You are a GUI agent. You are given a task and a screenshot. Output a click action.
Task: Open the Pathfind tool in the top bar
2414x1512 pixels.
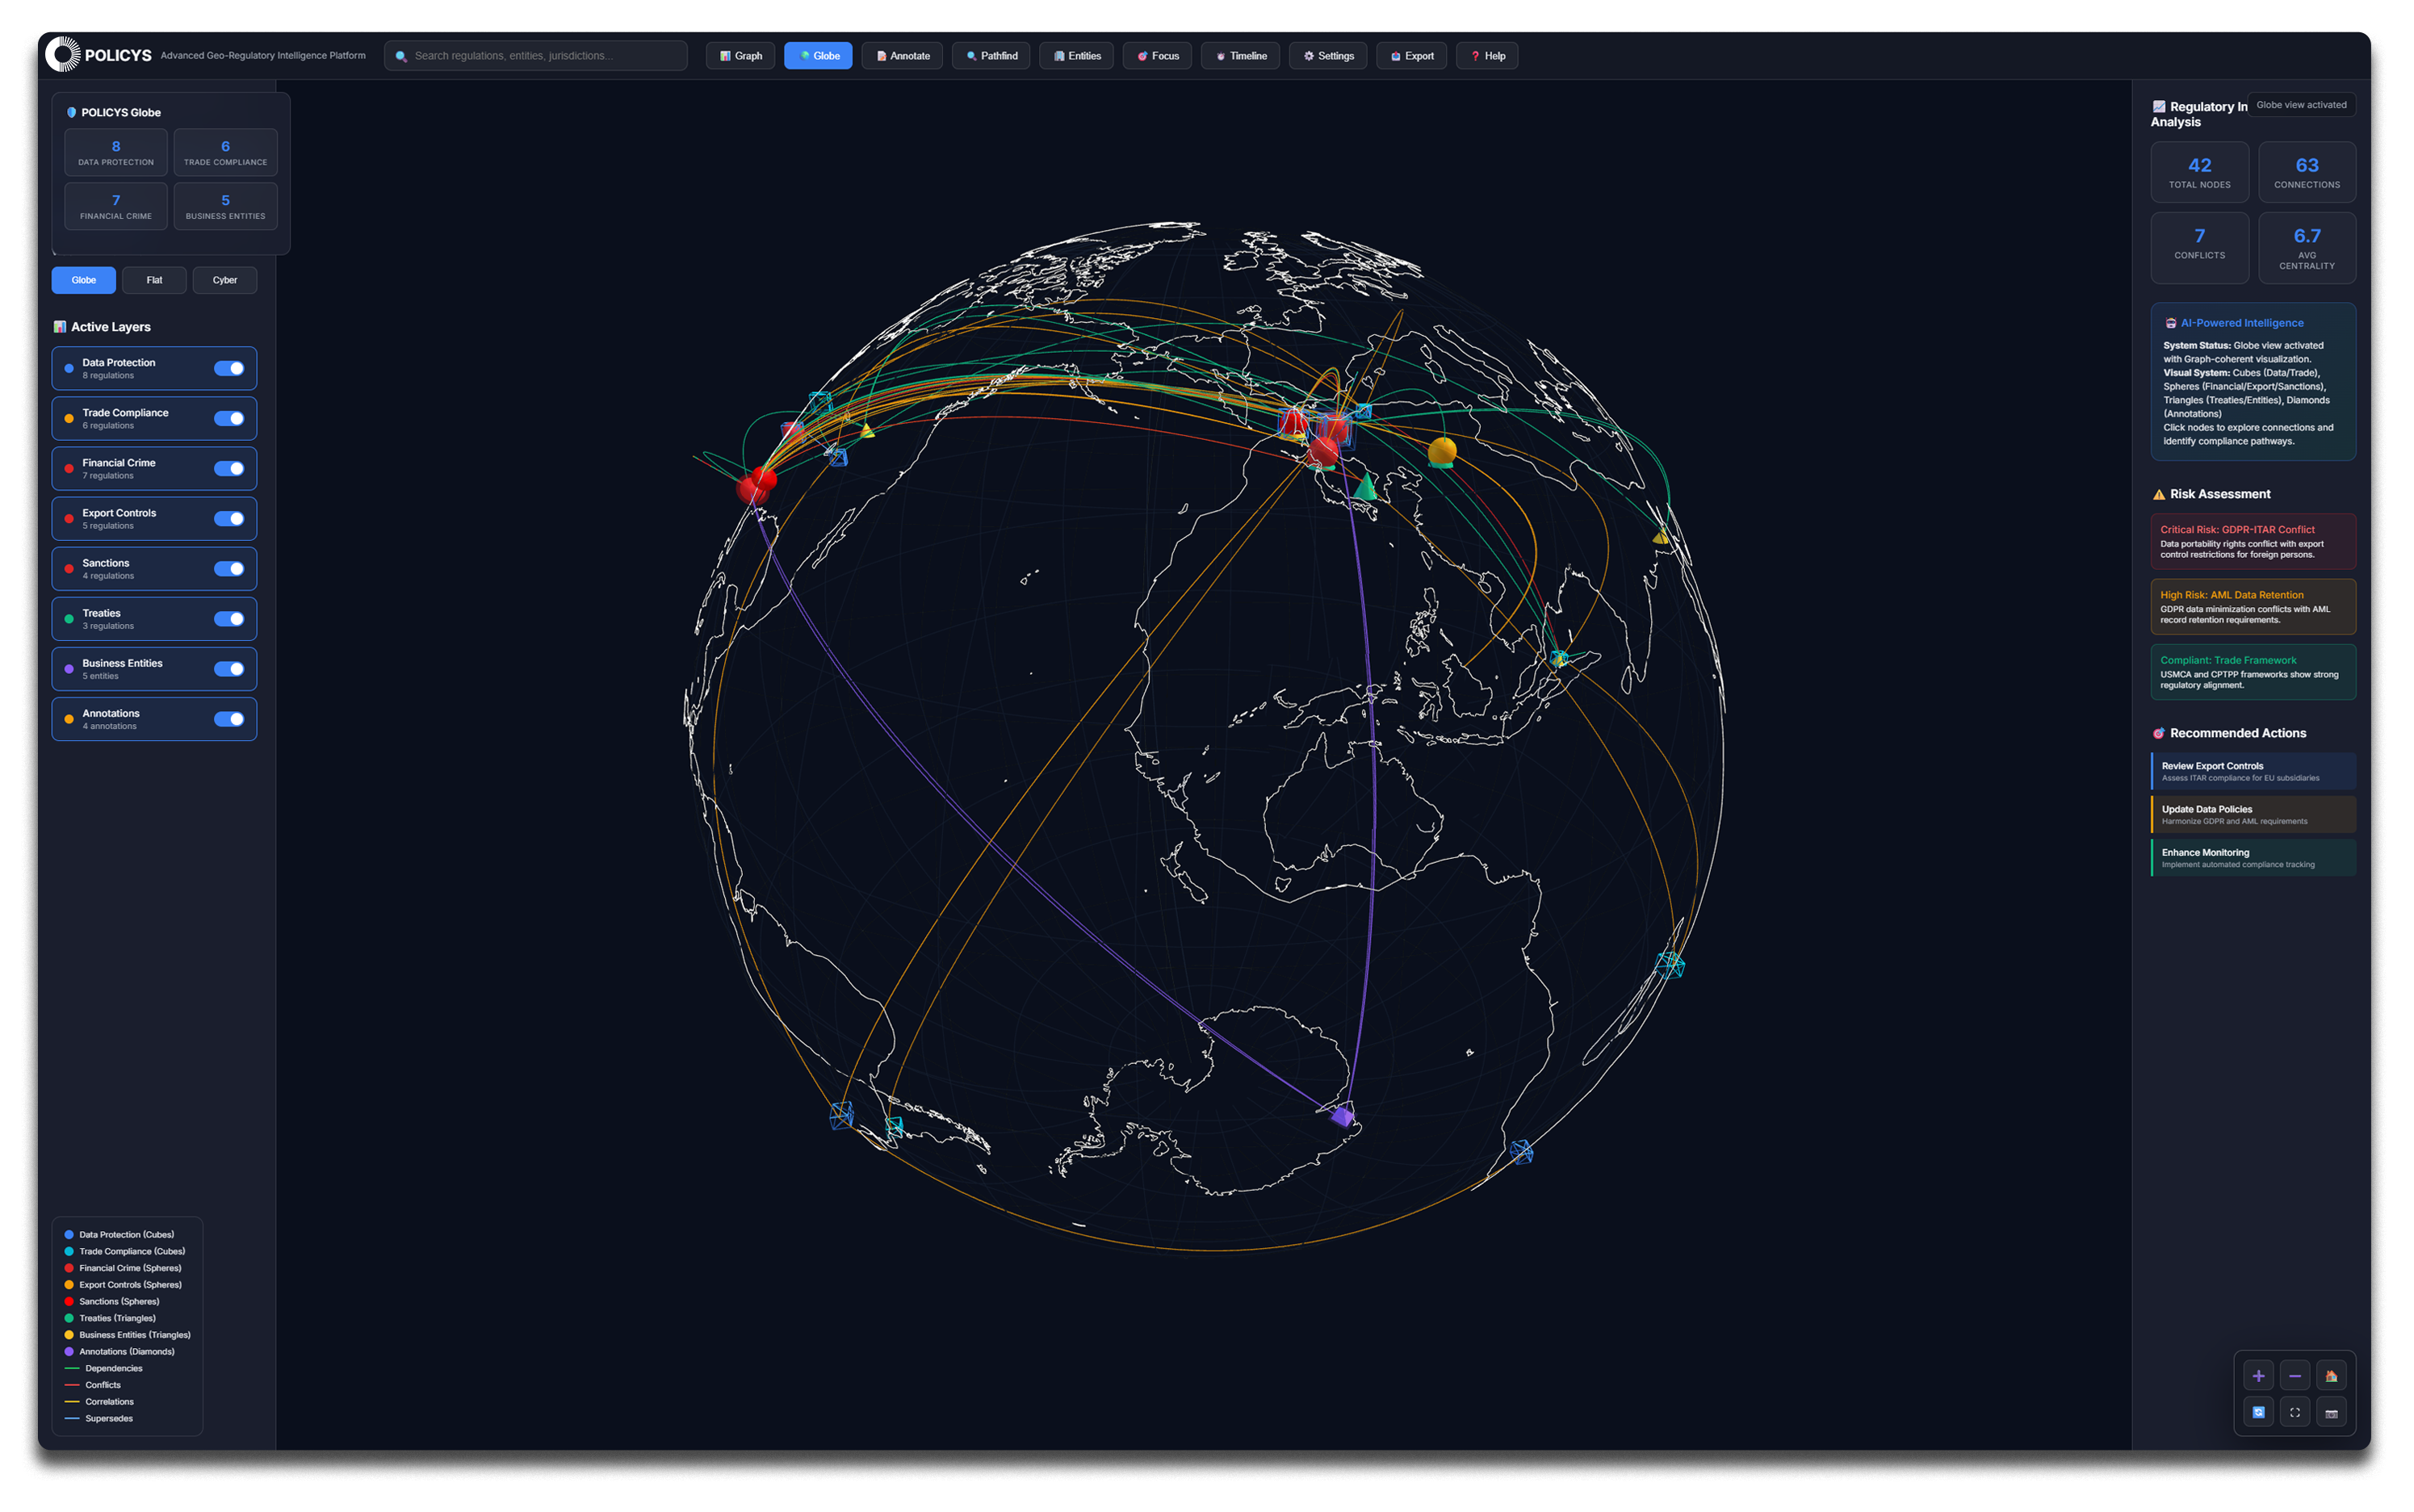990,56
